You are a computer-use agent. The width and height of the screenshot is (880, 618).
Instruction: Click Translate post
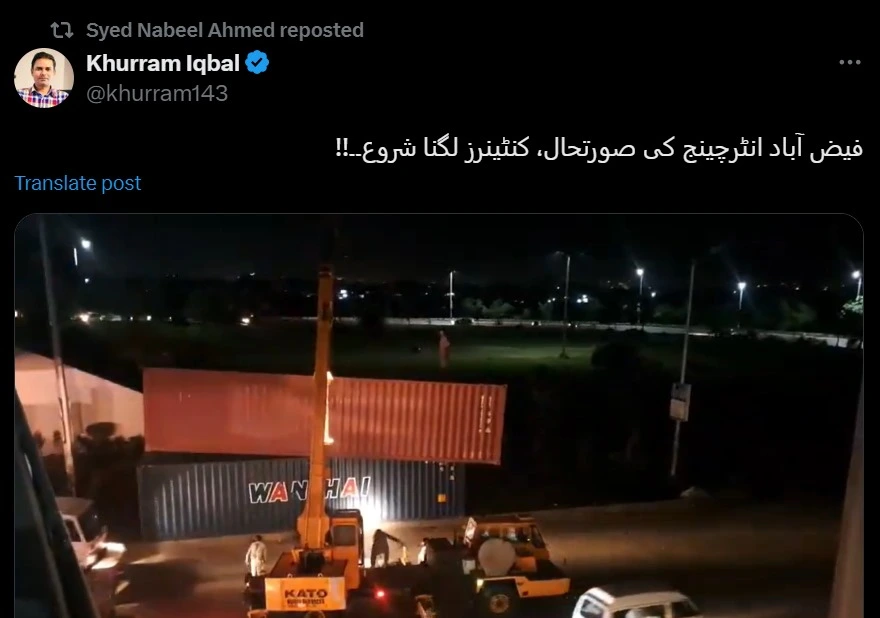click(x=77, y=183)
